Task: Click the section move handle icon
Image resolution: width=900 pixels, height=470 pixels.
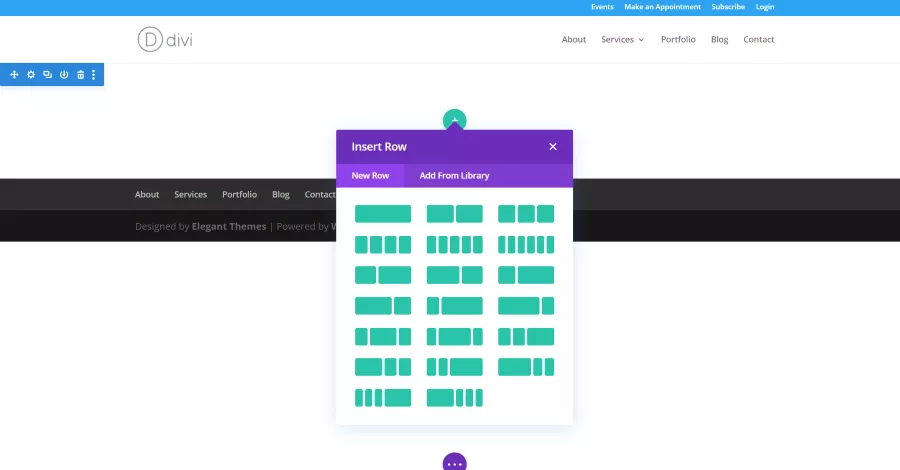Action: [14, 75]
